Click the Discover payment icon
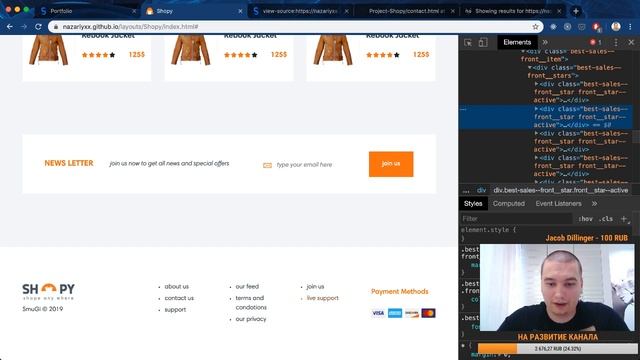This screenshot has width=640, height=360. point(412,313)
